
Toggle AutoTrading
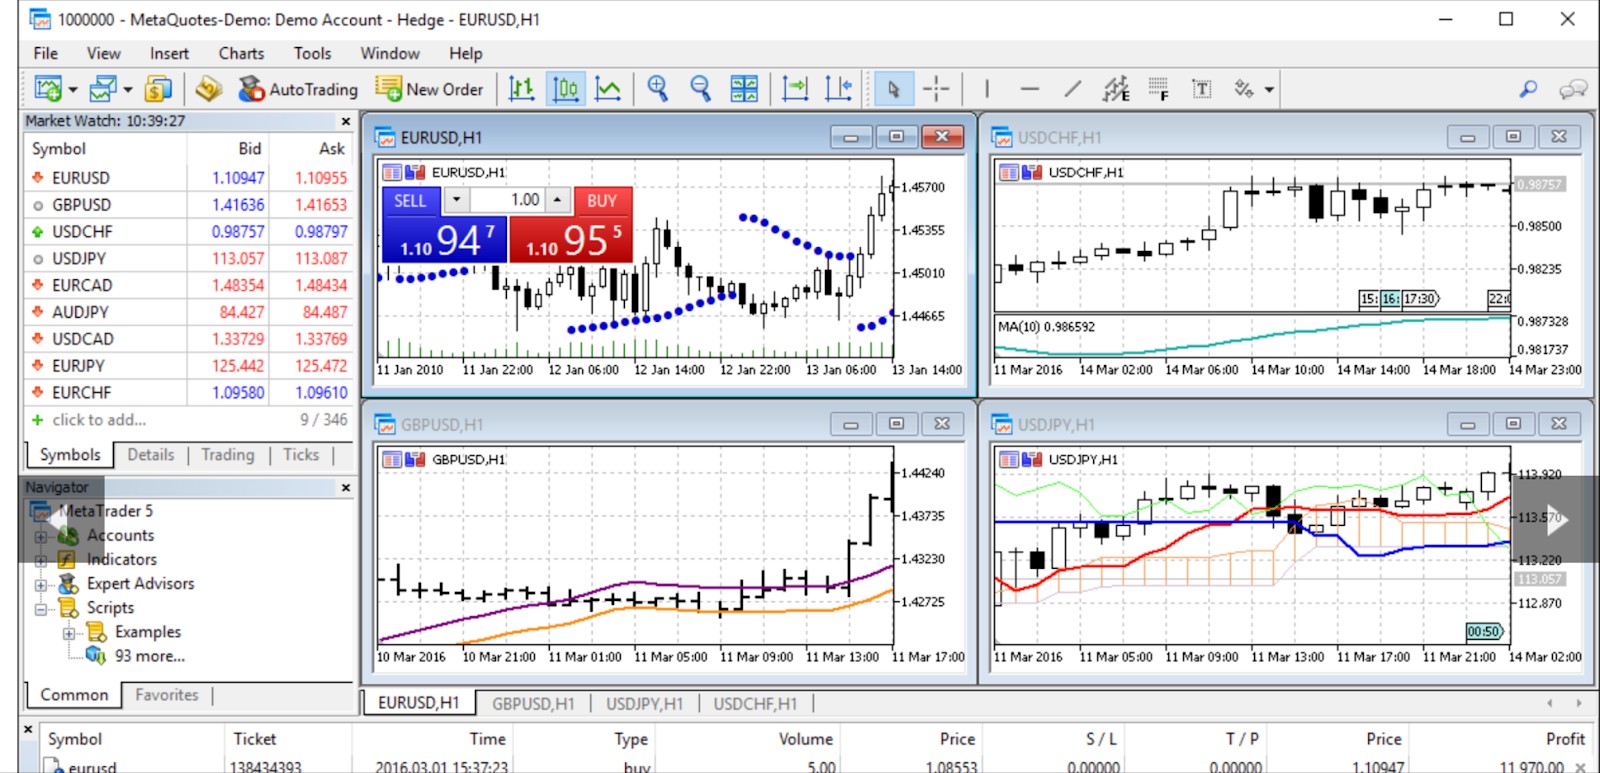[298, 89]
